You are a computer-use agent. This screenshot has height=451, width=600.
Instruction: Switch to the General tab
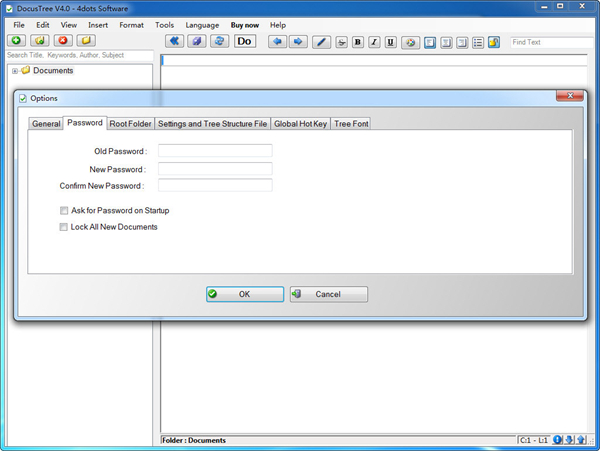[x=46, y=124]
